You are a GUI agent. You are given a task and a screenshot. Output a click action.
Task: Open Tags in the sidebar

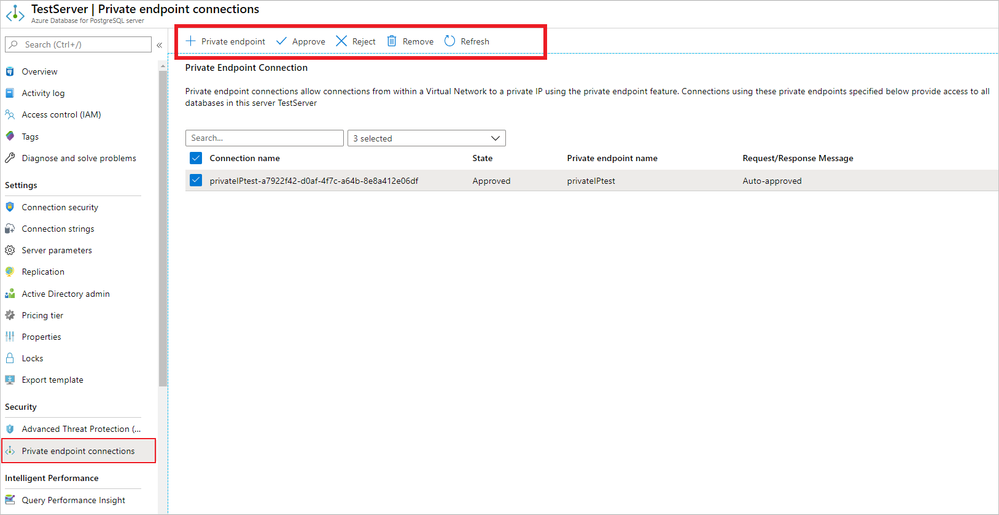pyautogui.click(x=30, y=136)
